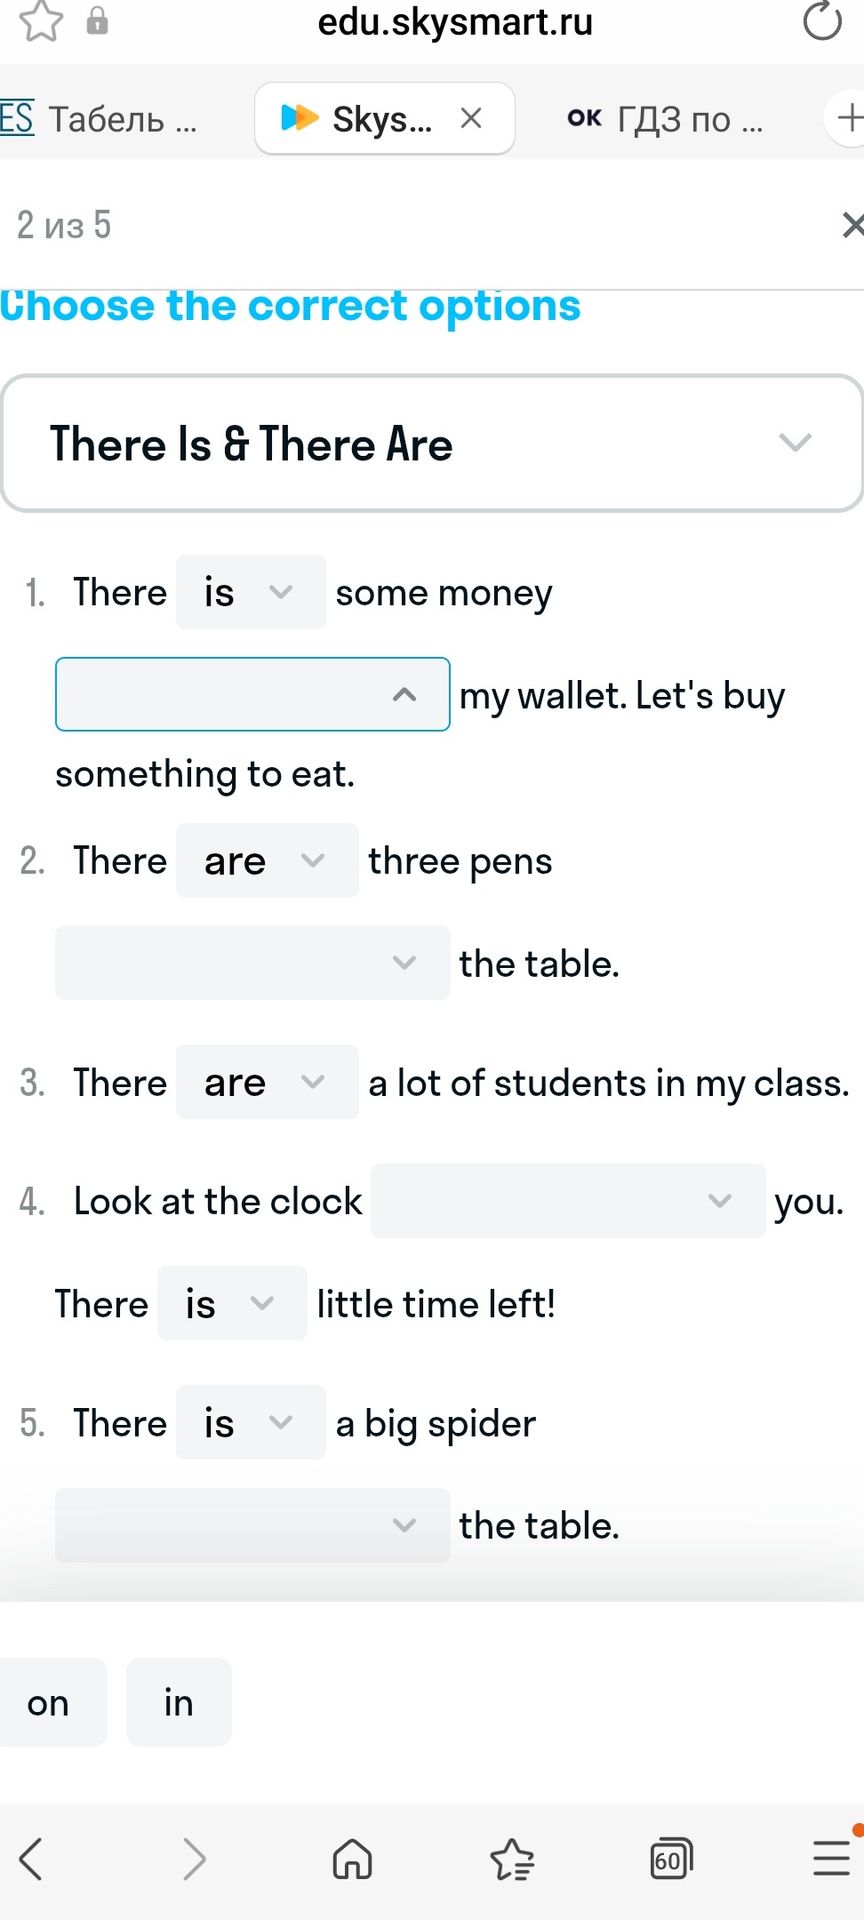Open the browser hamburger menu
This screenshot has height=1920, width=864.
(832, 1859)
